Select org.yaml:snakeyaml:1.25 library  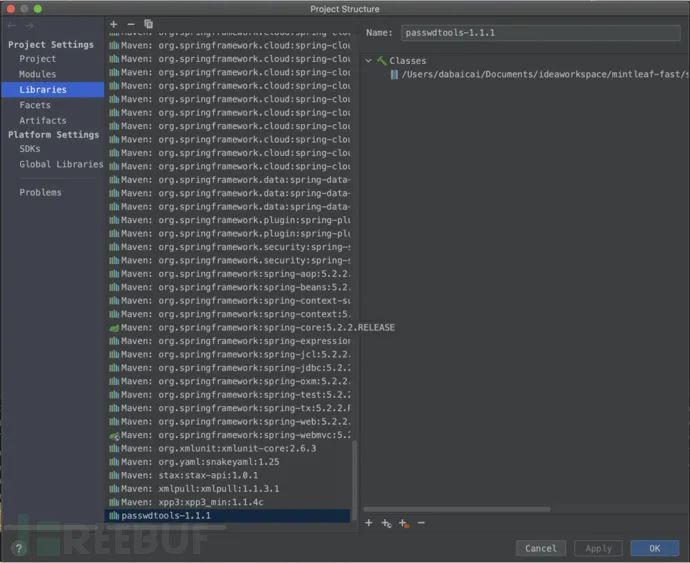(229, 462)
